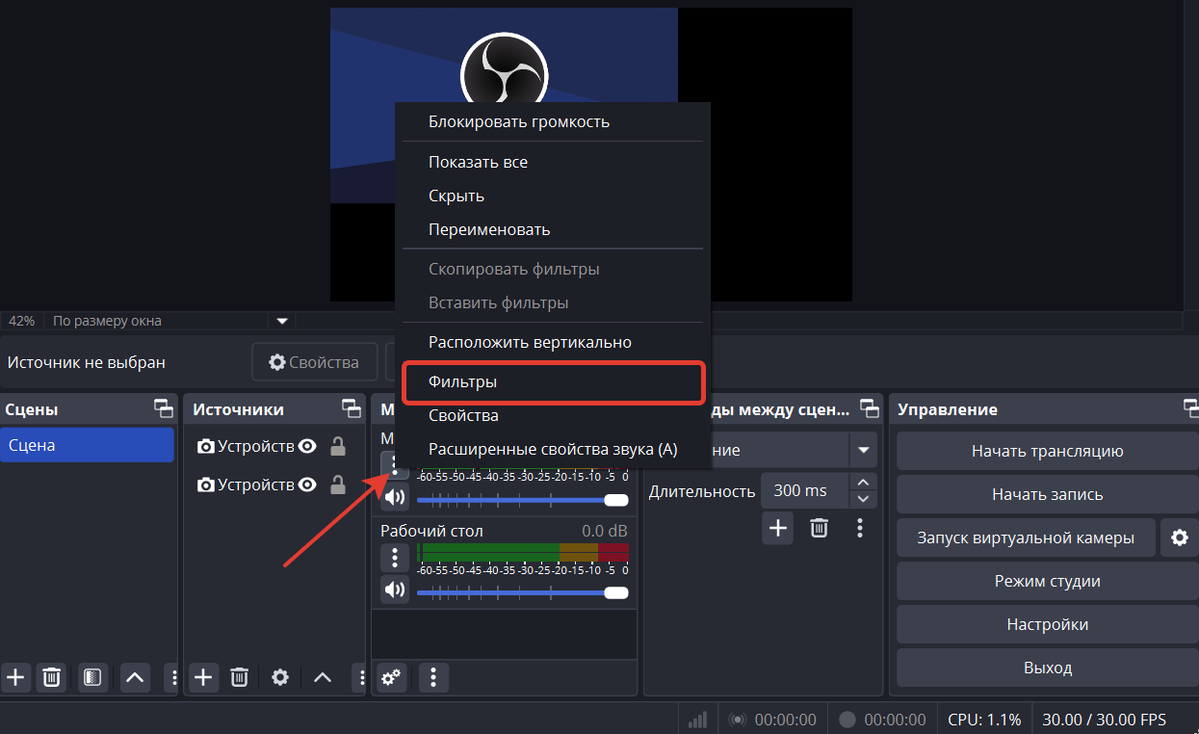1199x734 pixels.
Task: Hide the first source with its eye icon
Action: [x=308, y=447]
